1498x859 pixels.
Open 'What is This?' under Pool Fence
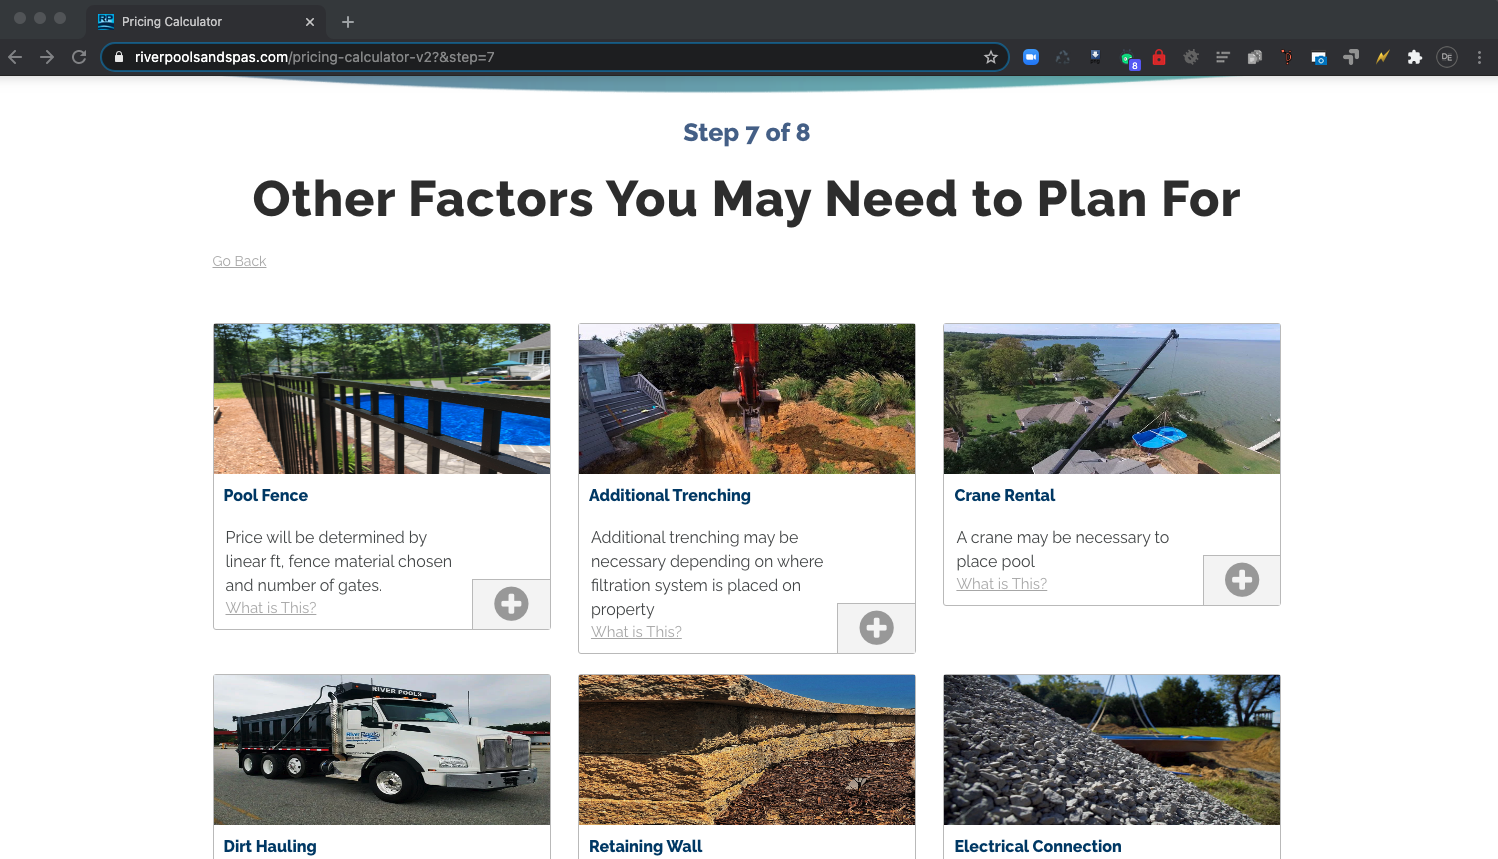coord(271,608)
